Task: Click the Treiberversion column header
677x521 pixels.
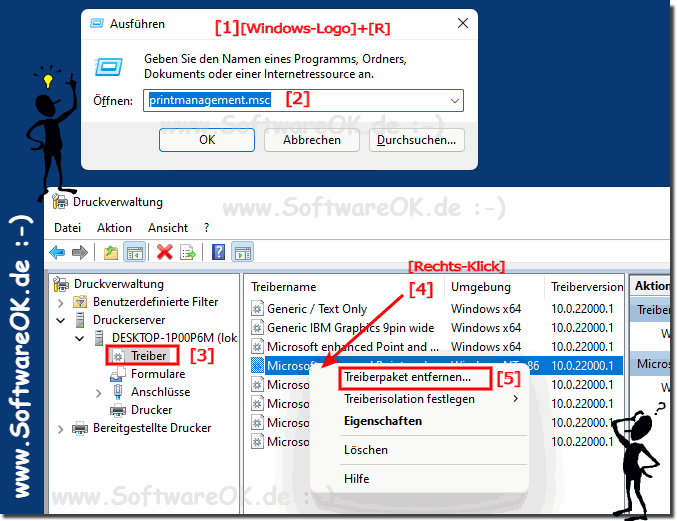Action: (x=587, y=287)
